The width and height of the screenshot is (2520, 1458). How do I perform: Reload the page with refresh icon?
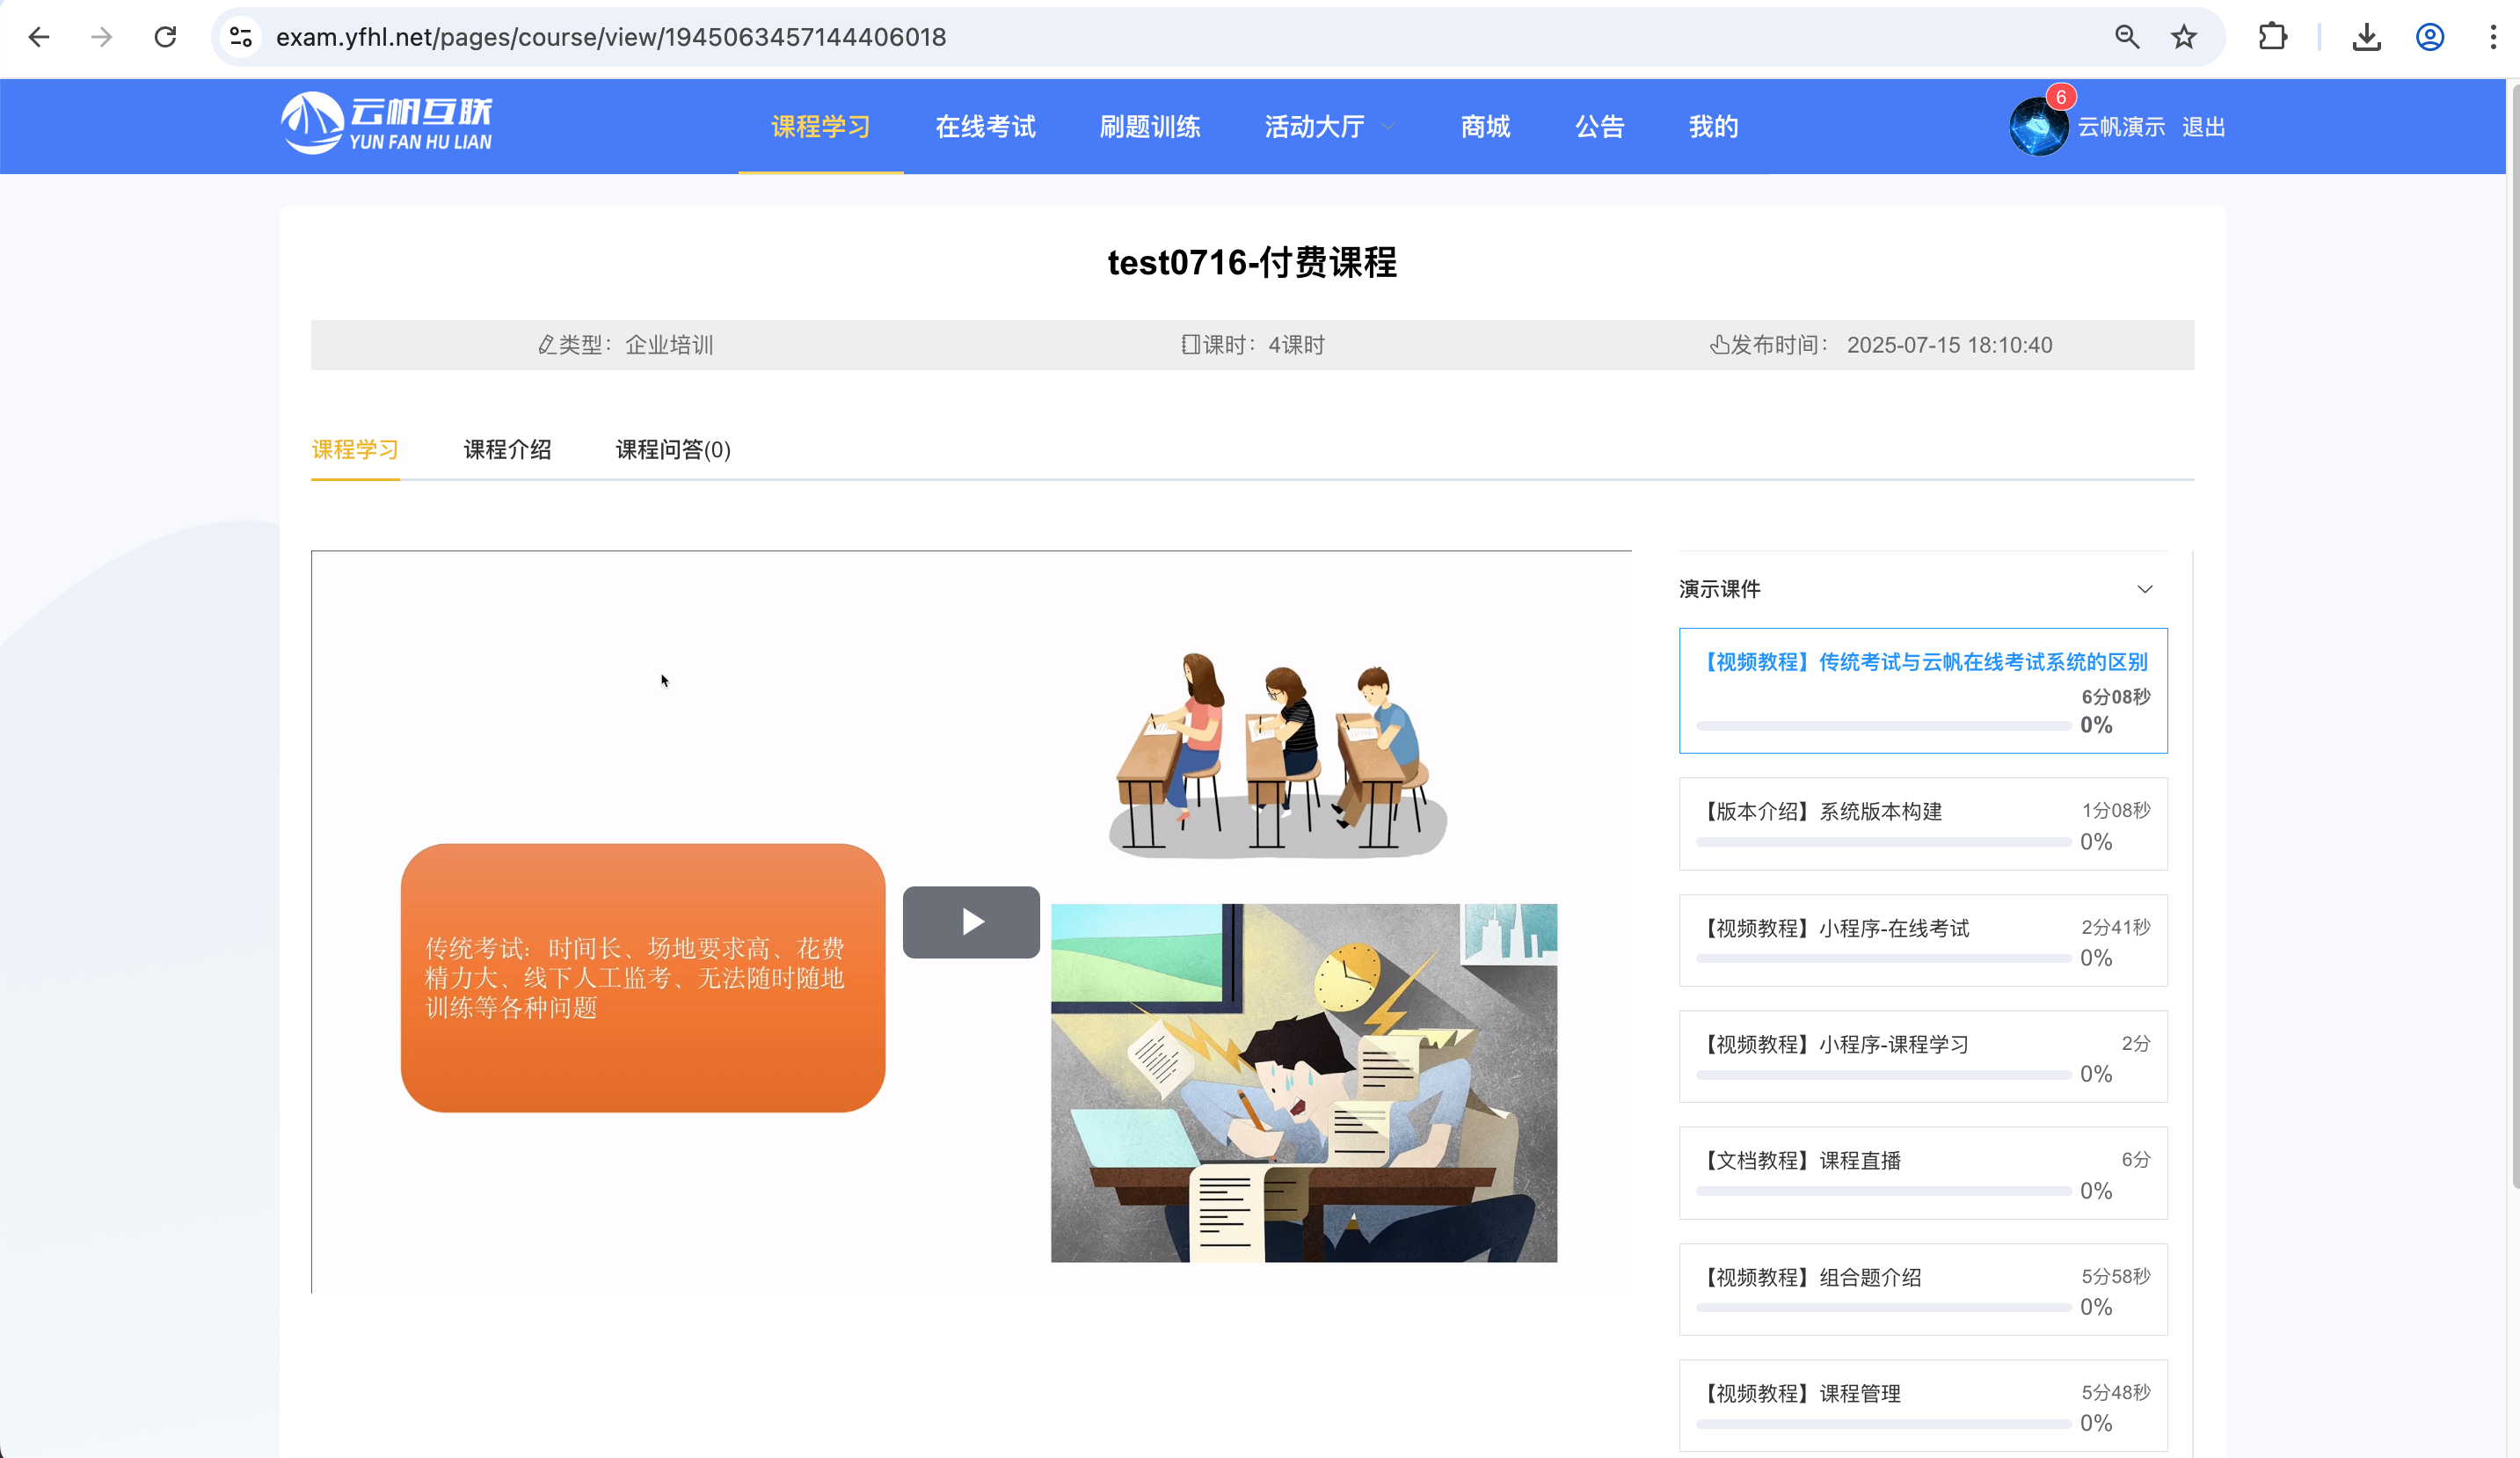click(165, 37)
